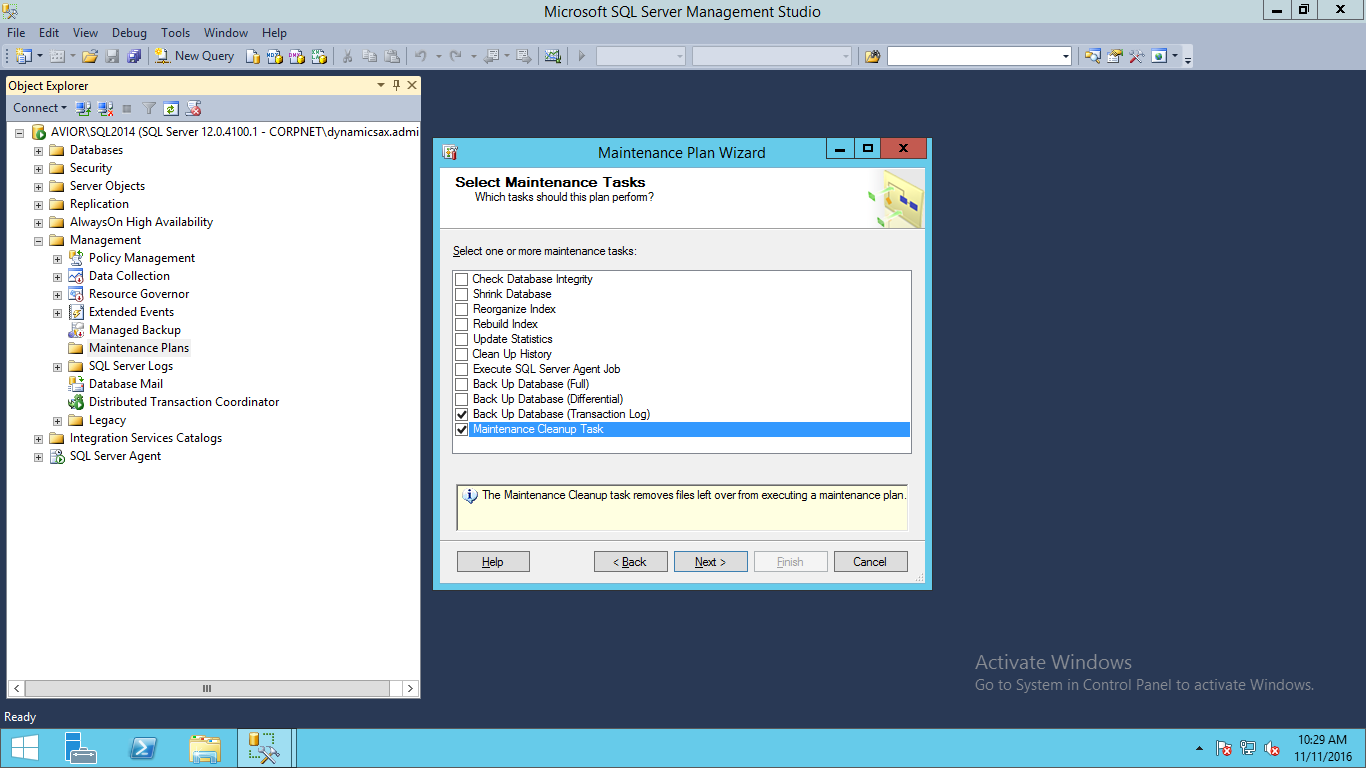The height and width of the screenshot is (768, 1366).
Task: Click the Disconnect icon in Object Explorer
Action: pyautogui.click(x=105, y=108)
